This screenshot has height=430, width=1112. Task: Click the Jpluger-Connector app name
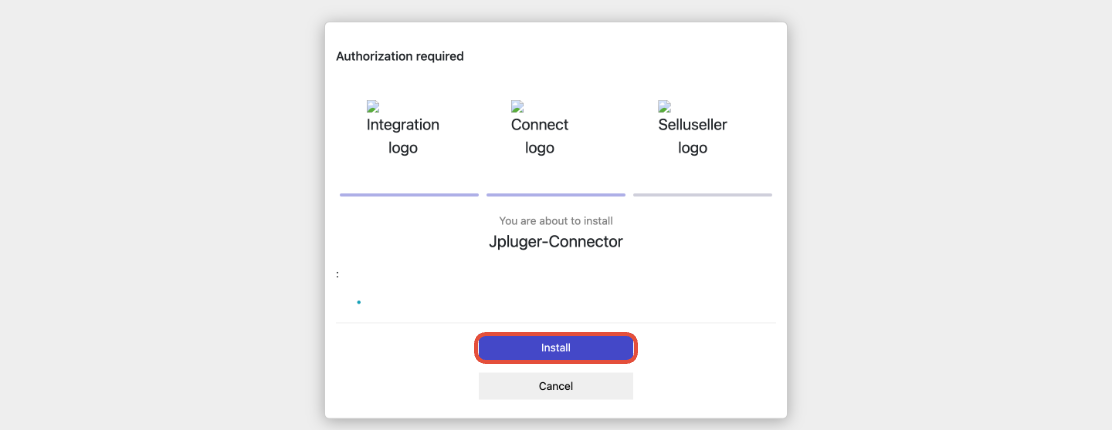pyautogui.click(x=556, y=241)
